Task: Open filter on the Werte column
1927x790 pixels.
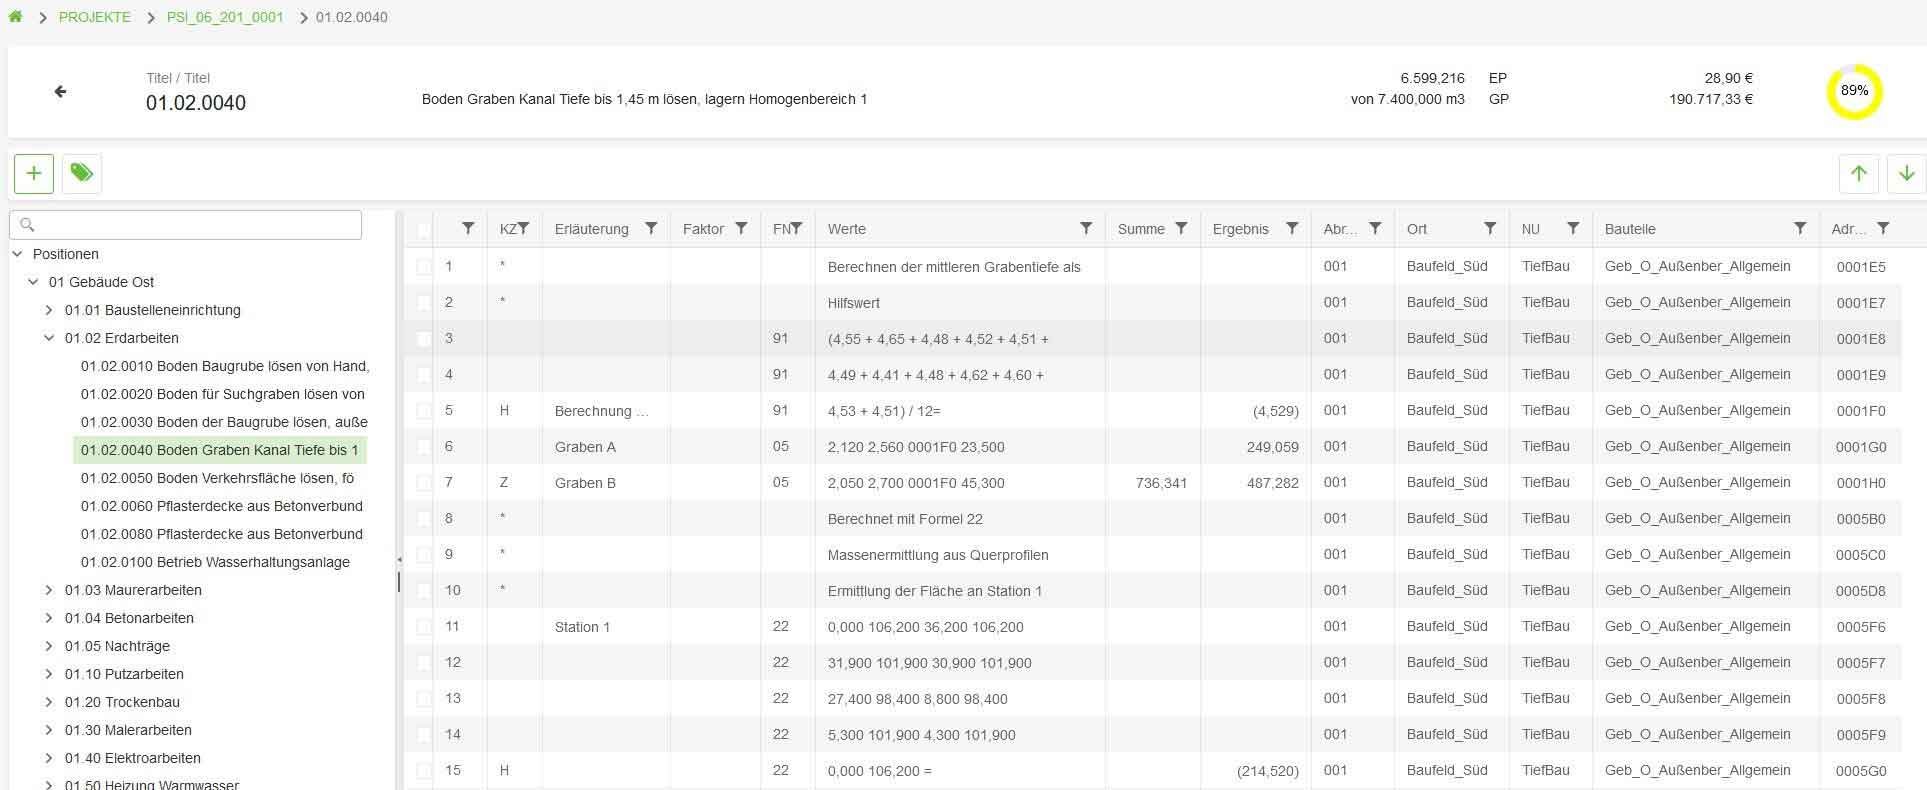Action: click(1086, 228)
